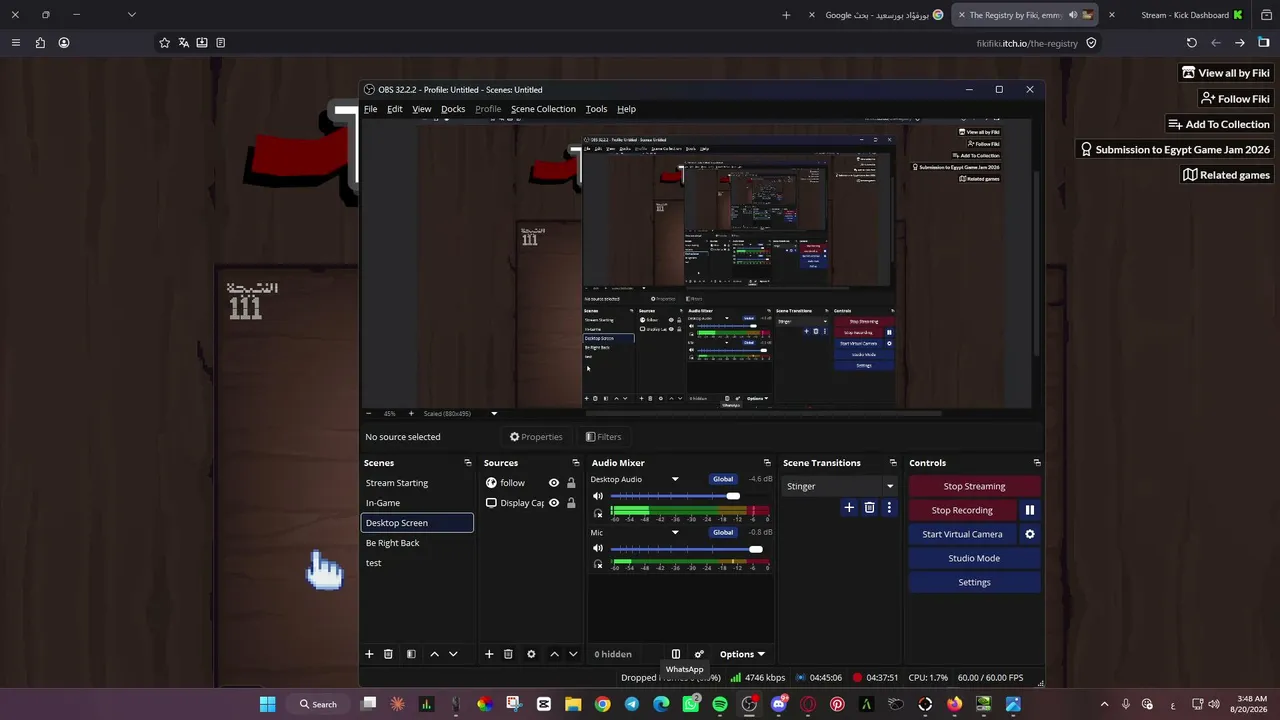Open the File menu in OBS
Screen dimensions: 1280x720
[x=370, y=109]
